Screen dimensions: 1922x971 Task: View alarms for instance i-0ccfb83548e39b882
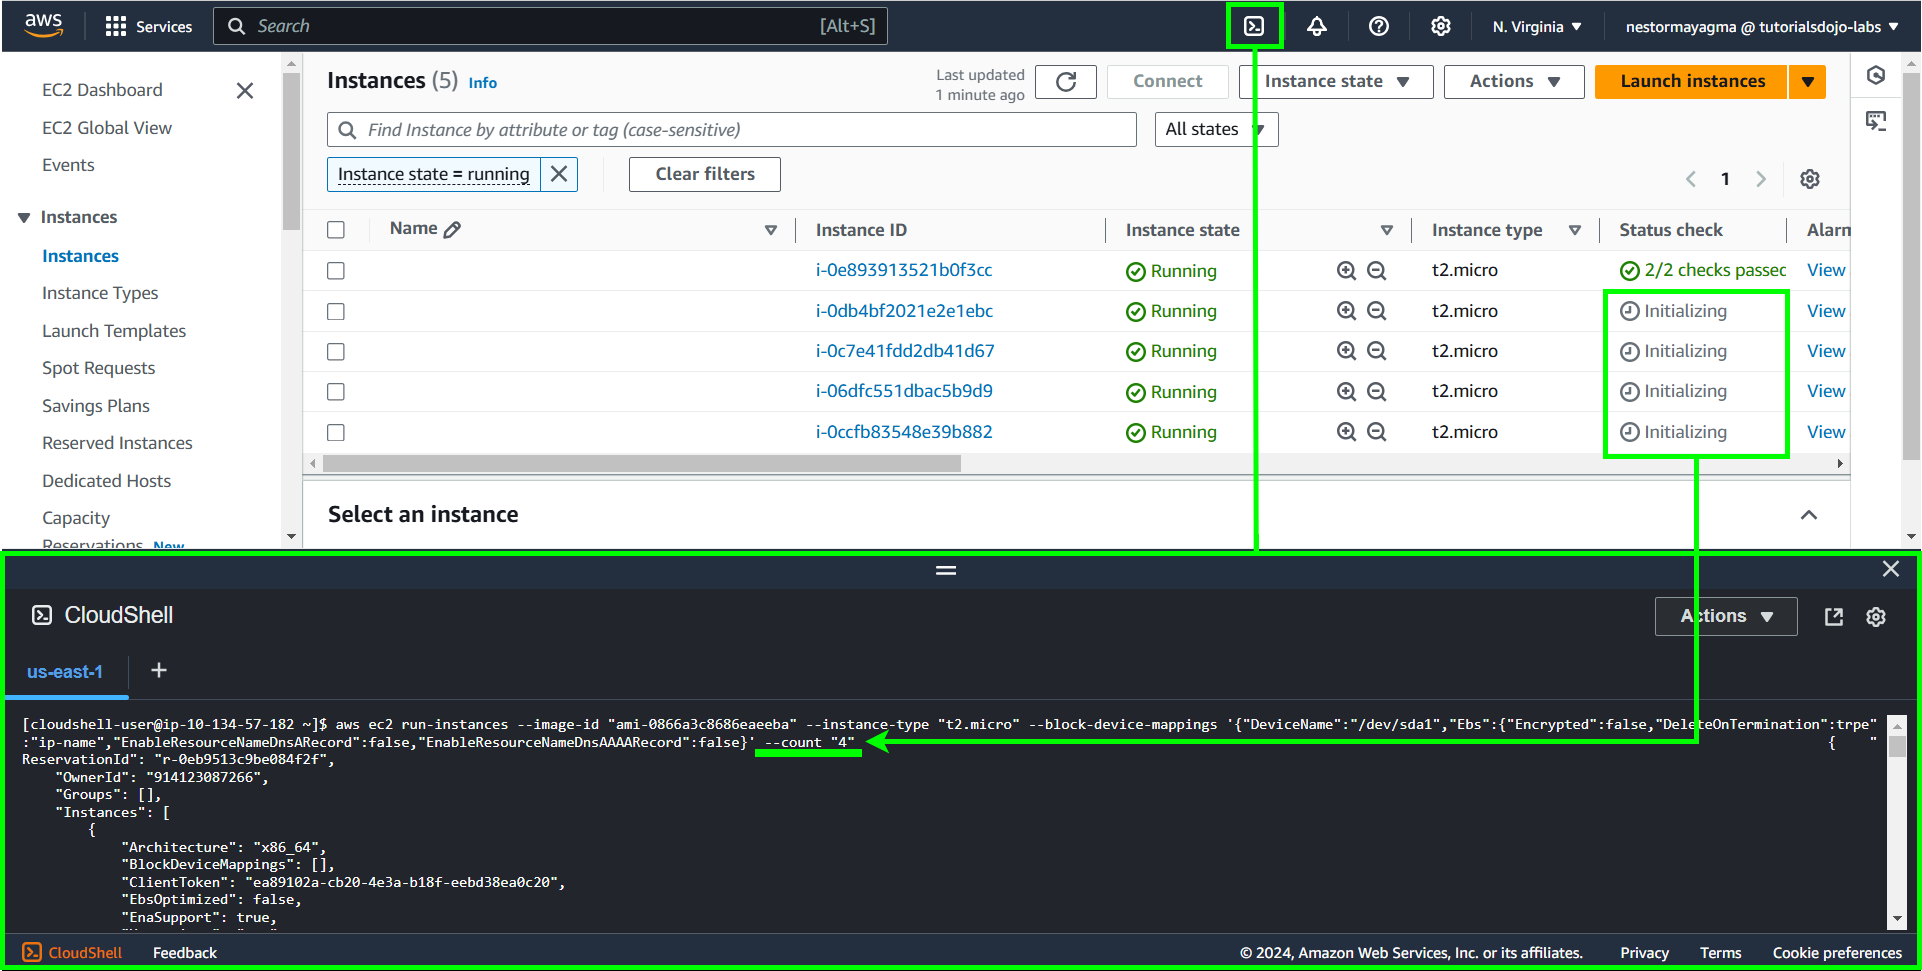point(1826,432)
